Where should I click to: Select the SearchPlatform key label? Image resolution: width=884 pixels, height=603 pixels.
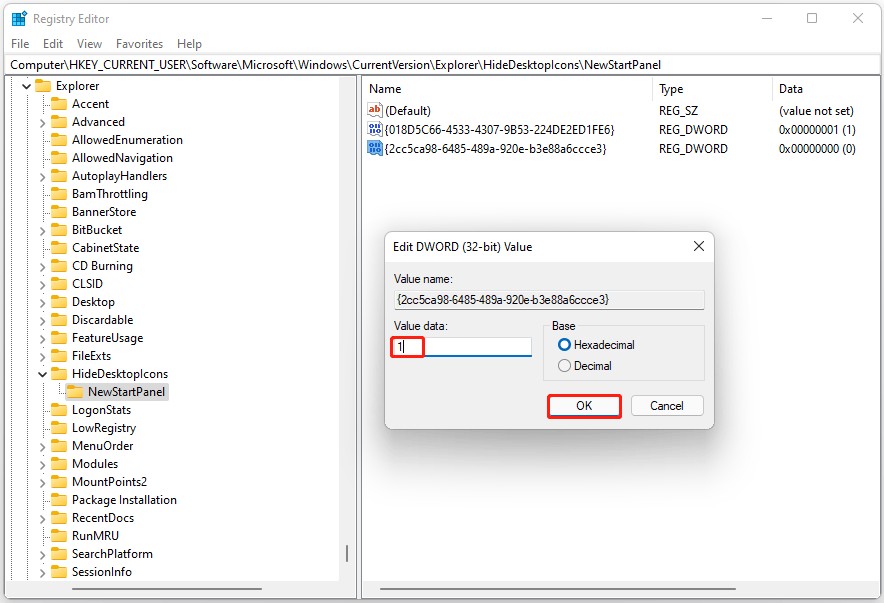(112, 554)
